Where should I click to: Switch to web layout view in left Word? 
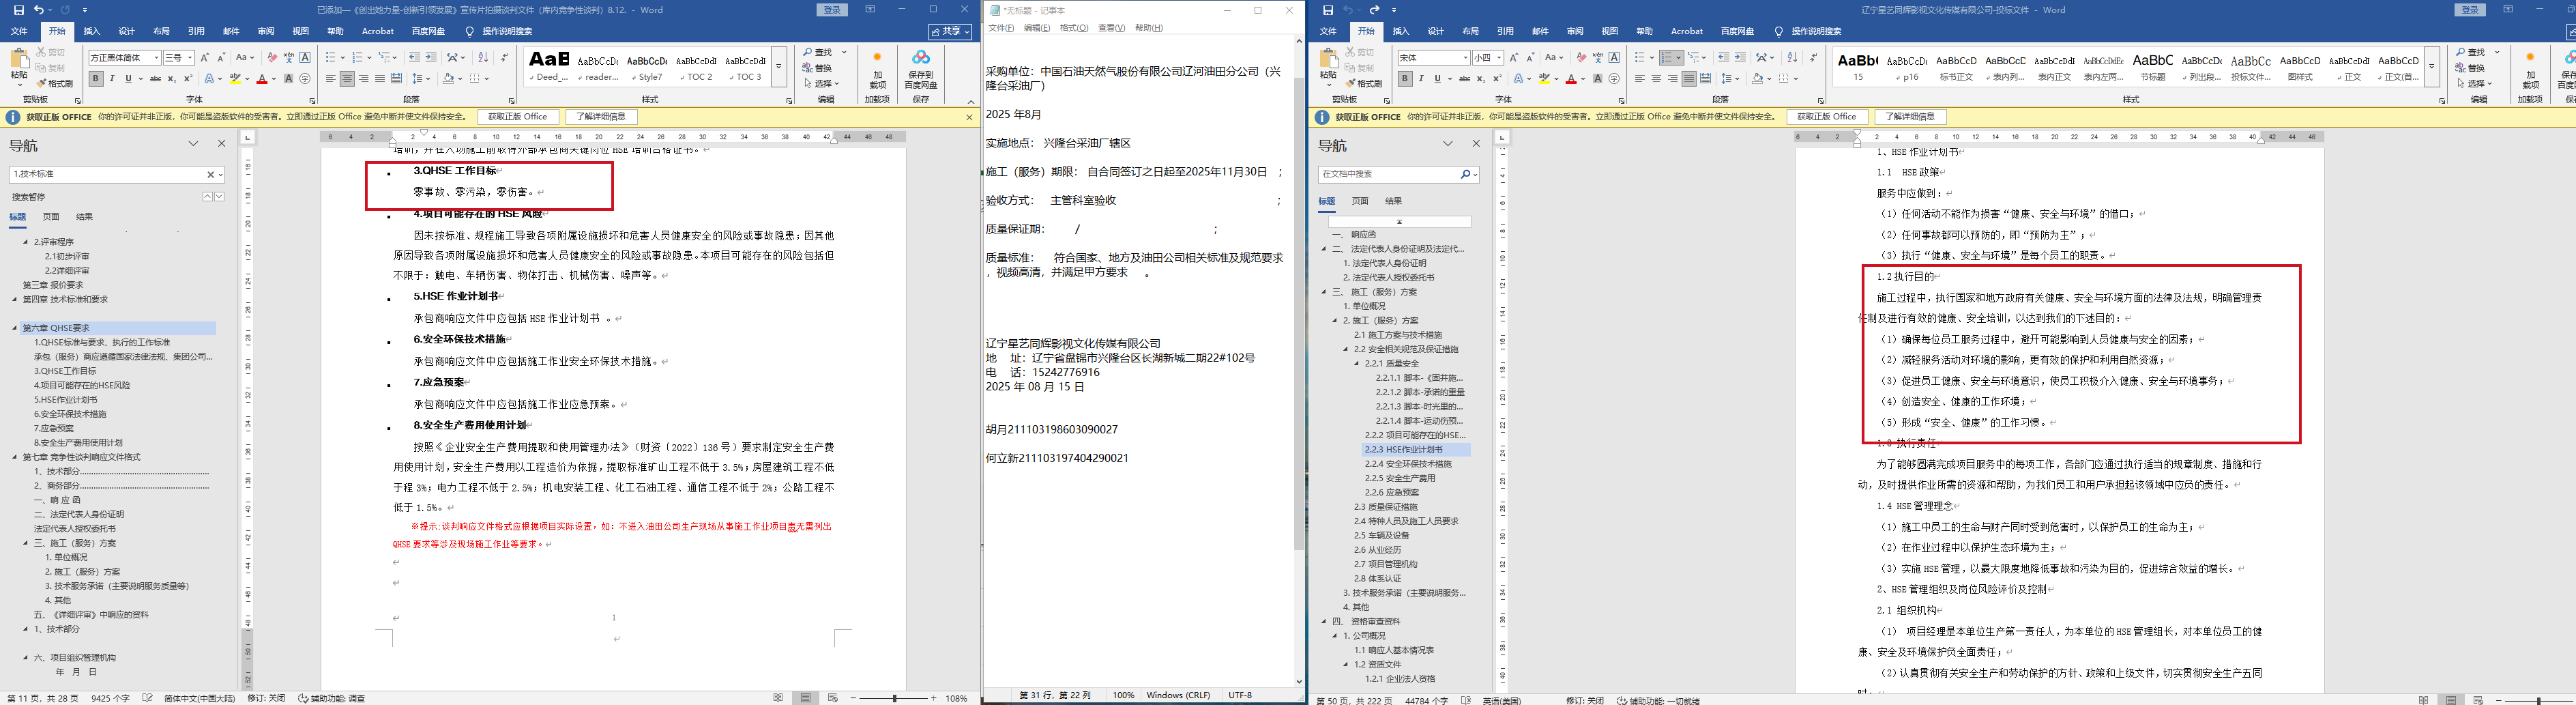[x=832, y=698]
